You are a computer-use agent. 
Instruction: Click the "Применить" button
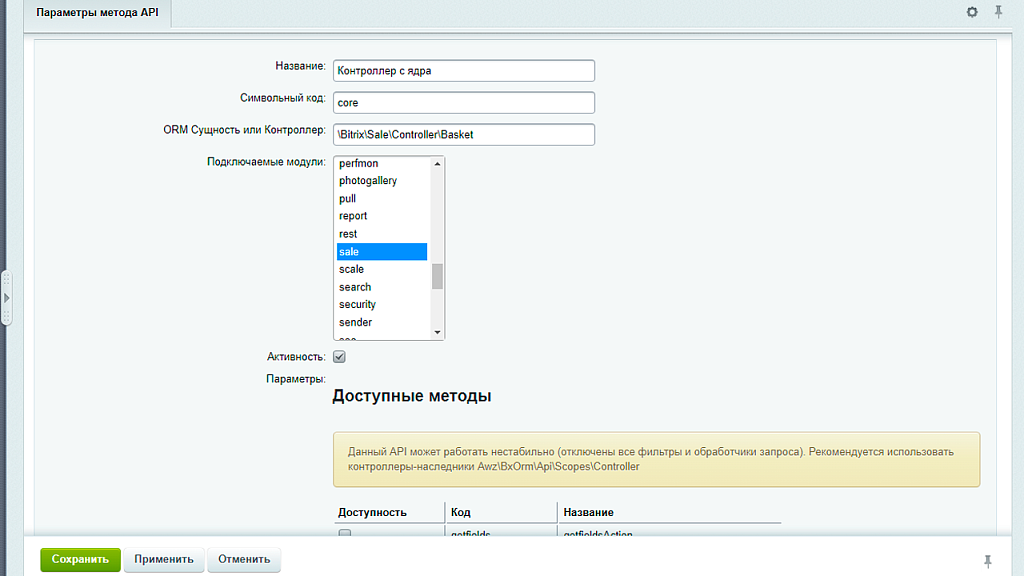click(164, 560)
